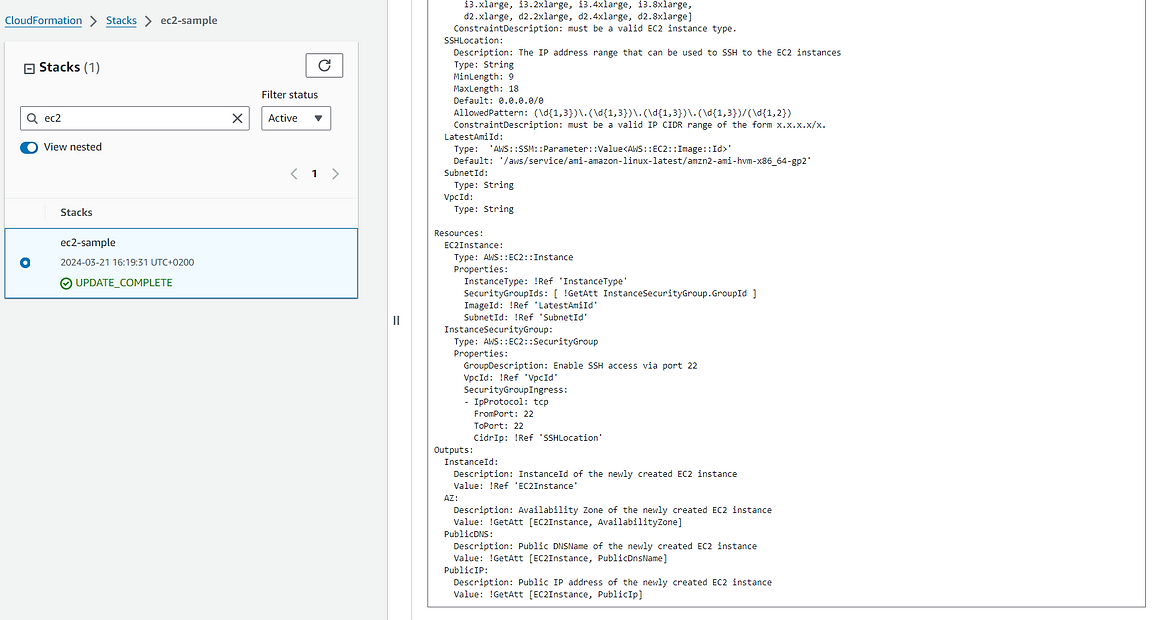Click the PublicIP: output line
Screen dimensions: 1156x620
(x=466, y=570)
